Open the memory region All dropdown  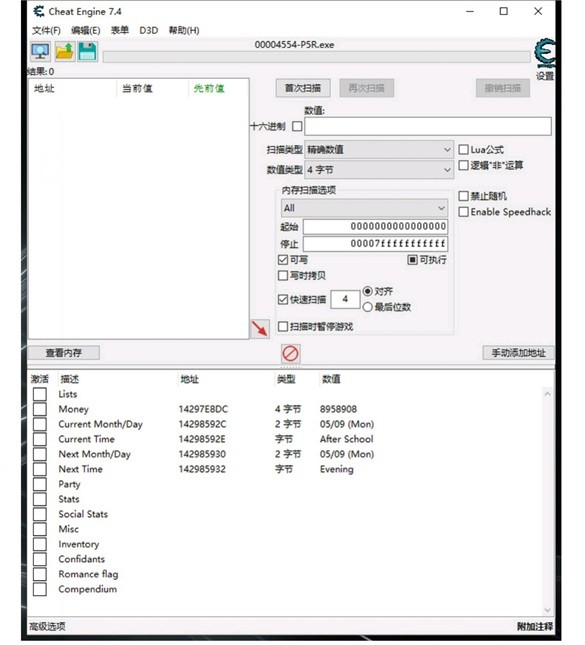tap(364, 208)
